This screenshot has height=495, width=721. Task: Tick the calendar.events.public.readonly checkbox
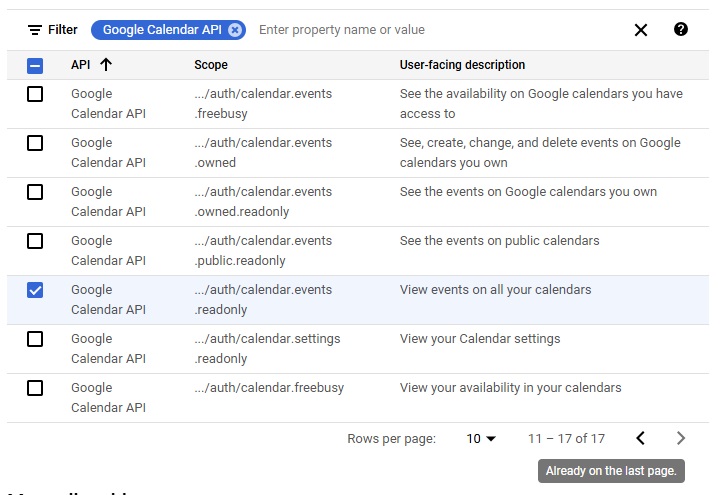(x=35, y=241)
